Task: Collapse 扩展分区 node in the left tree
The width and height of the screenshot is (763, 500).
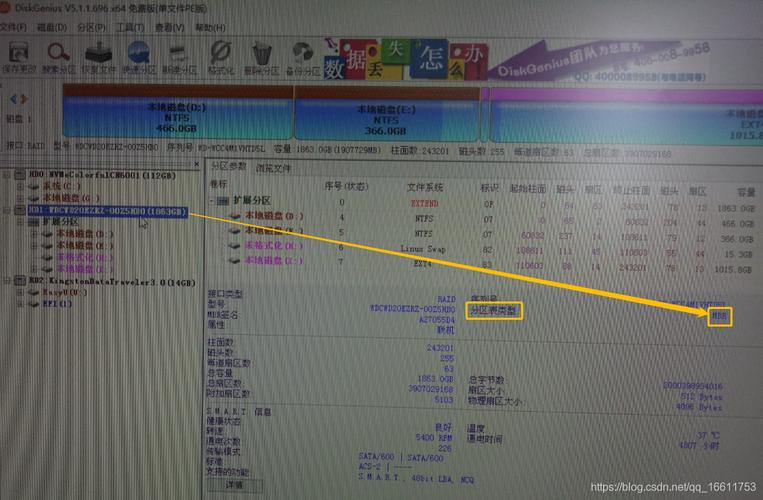Action: pos(20,222)
